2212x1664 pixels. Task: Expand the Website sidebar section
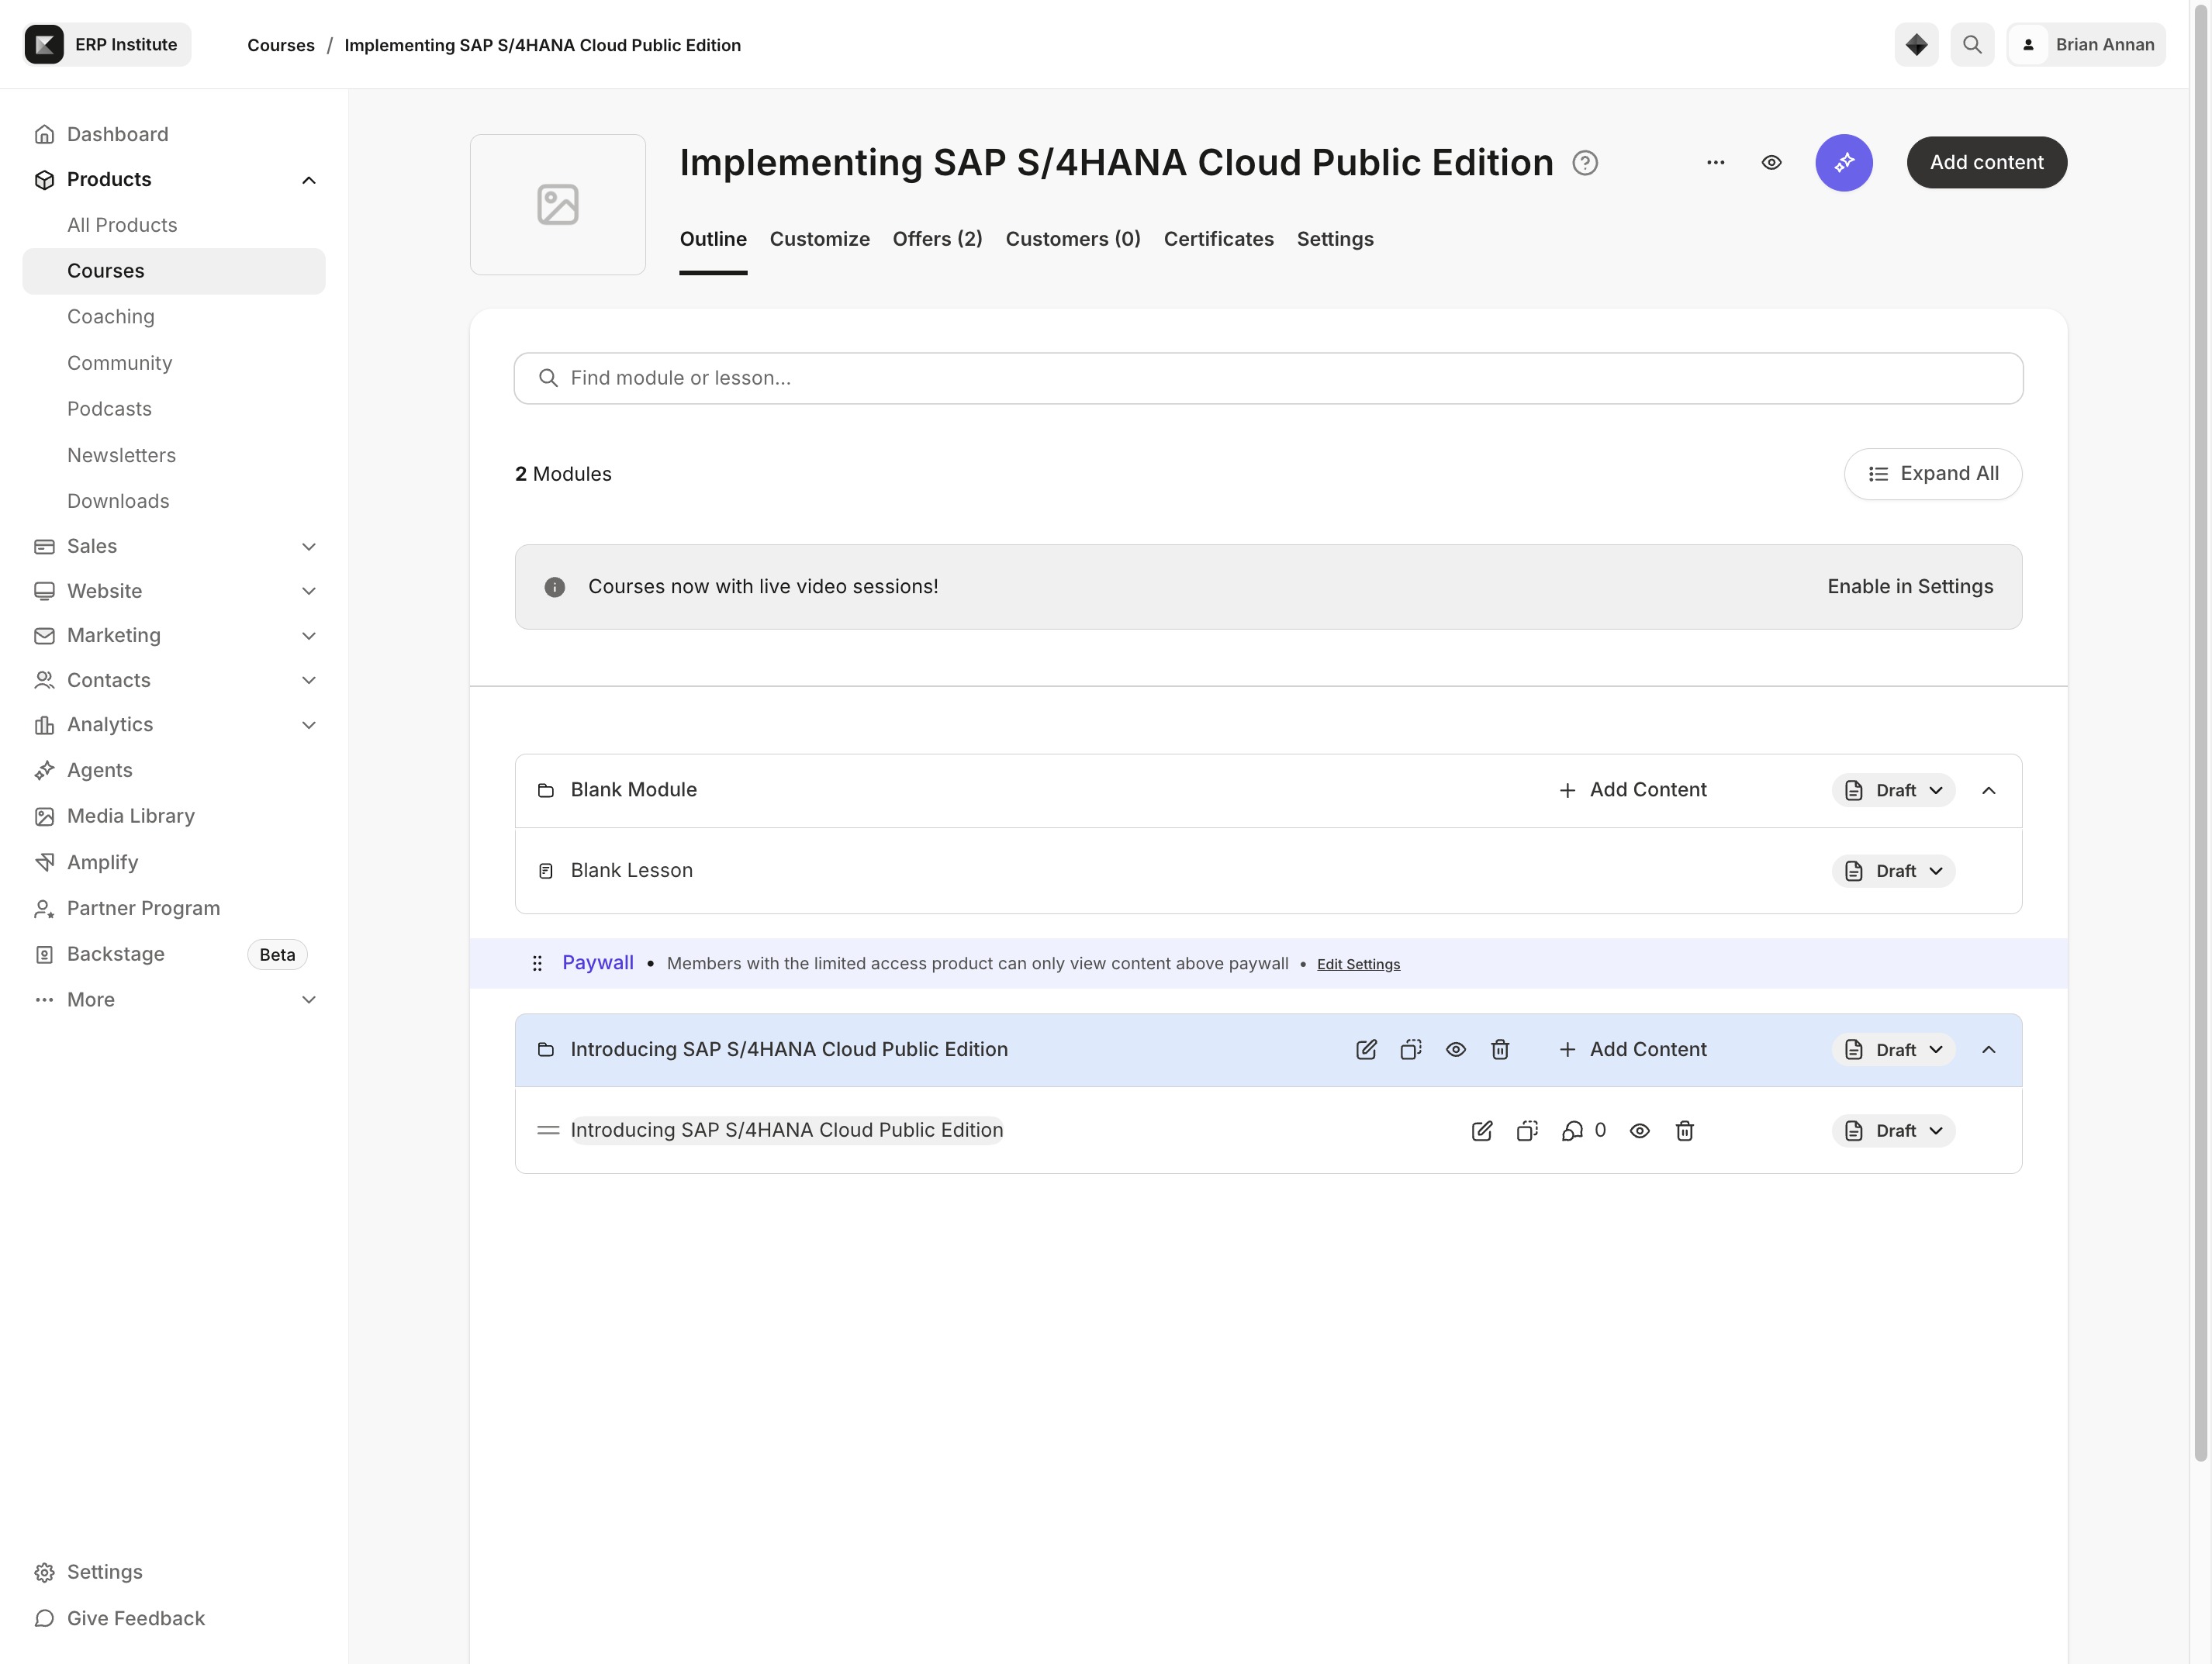coord(309,591)
